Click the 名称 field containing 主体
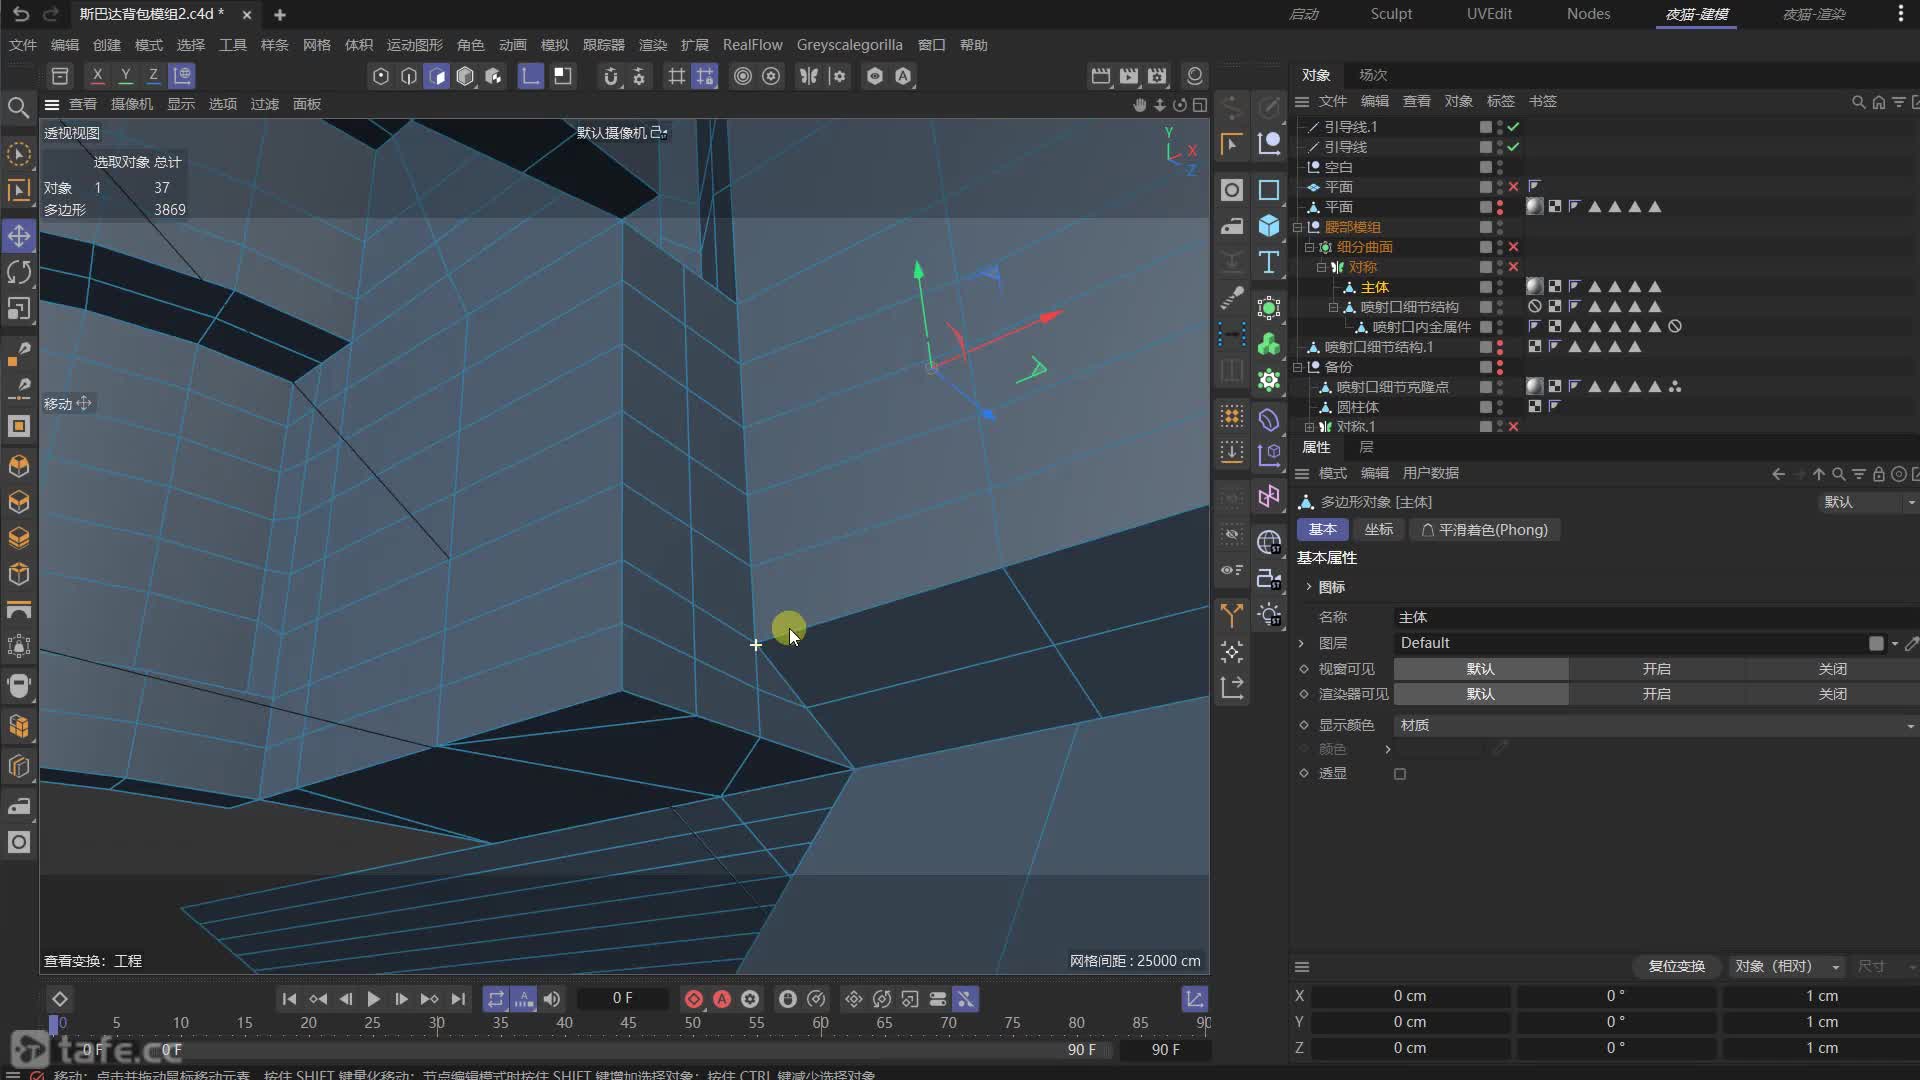The height and width of the screenshot is (1080, 1920). pos(1656,617)
